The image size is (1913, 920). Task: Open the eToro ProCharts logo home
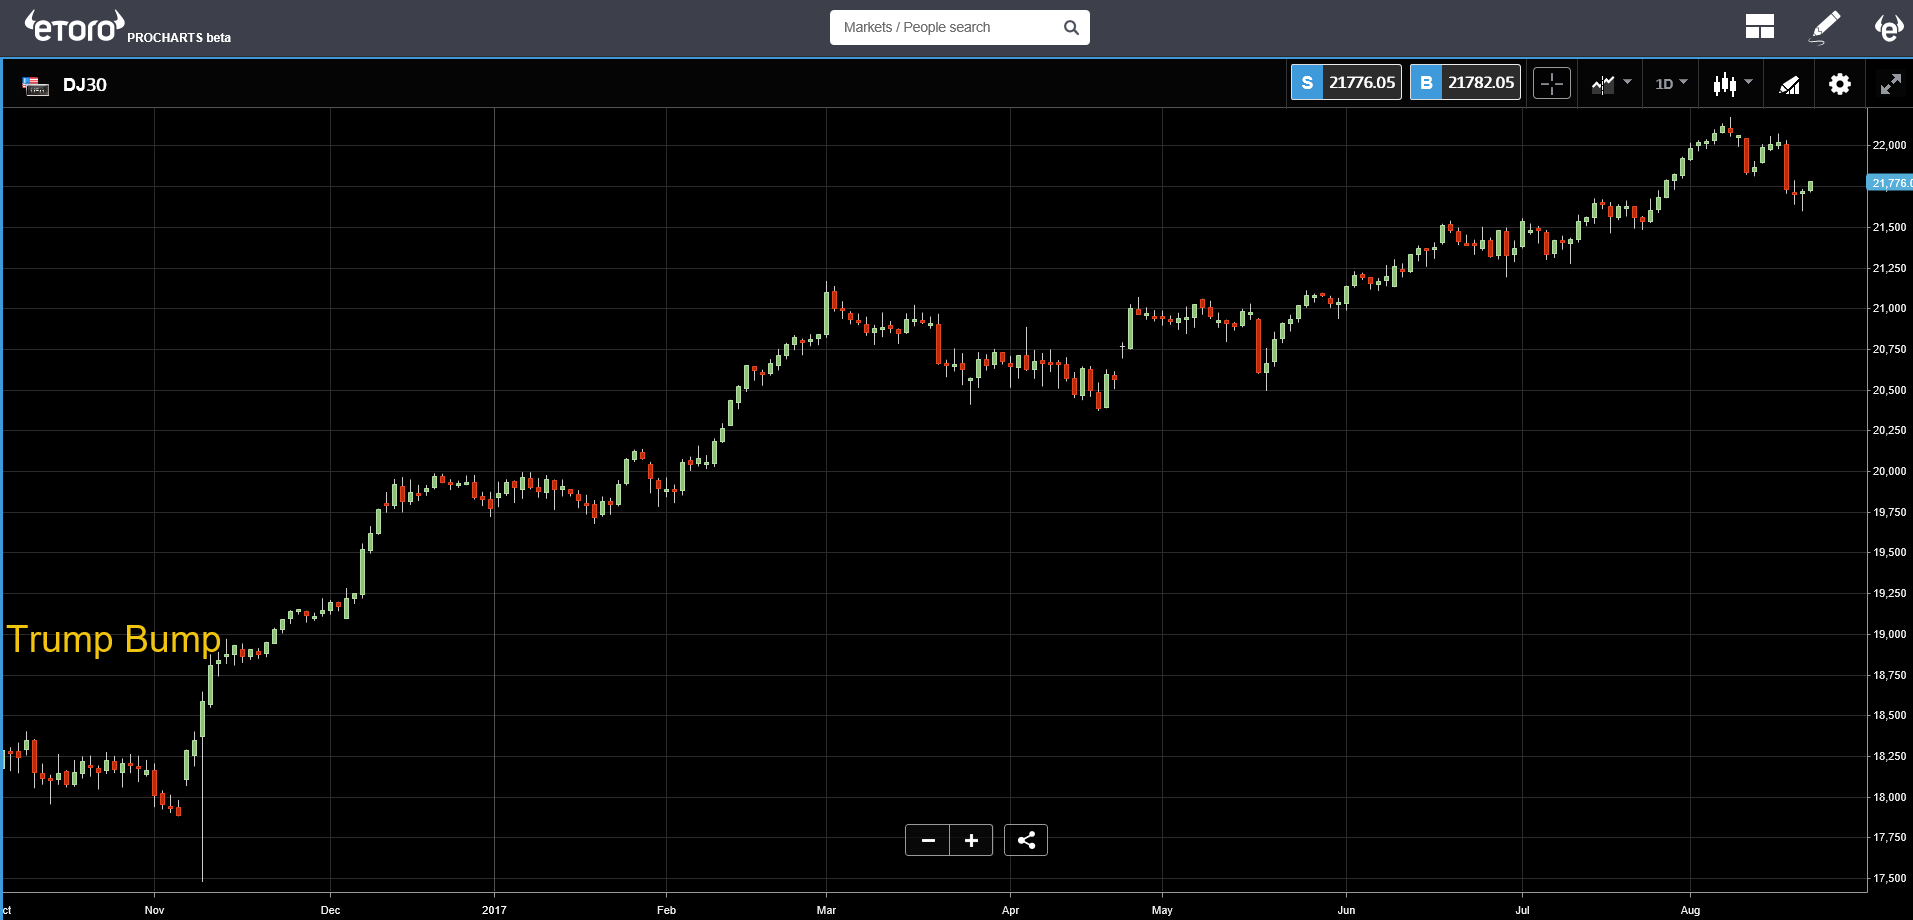pyautogui.click(x=128, y=27)
